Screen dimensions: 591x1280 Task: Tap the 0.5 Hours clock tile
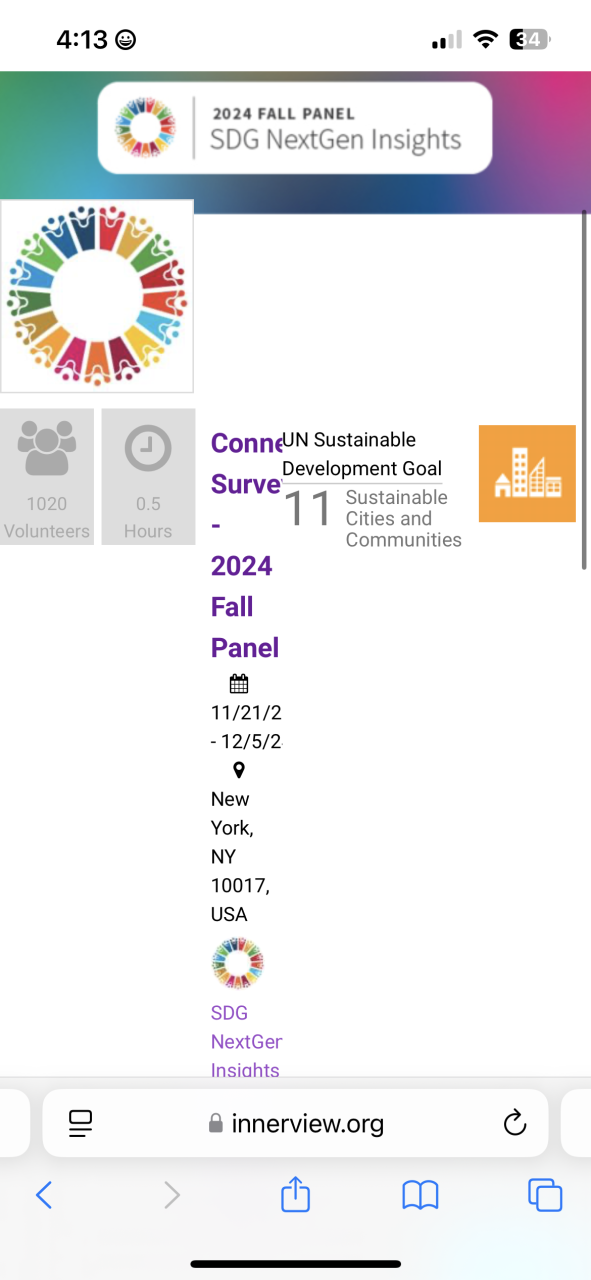point(148,476)
